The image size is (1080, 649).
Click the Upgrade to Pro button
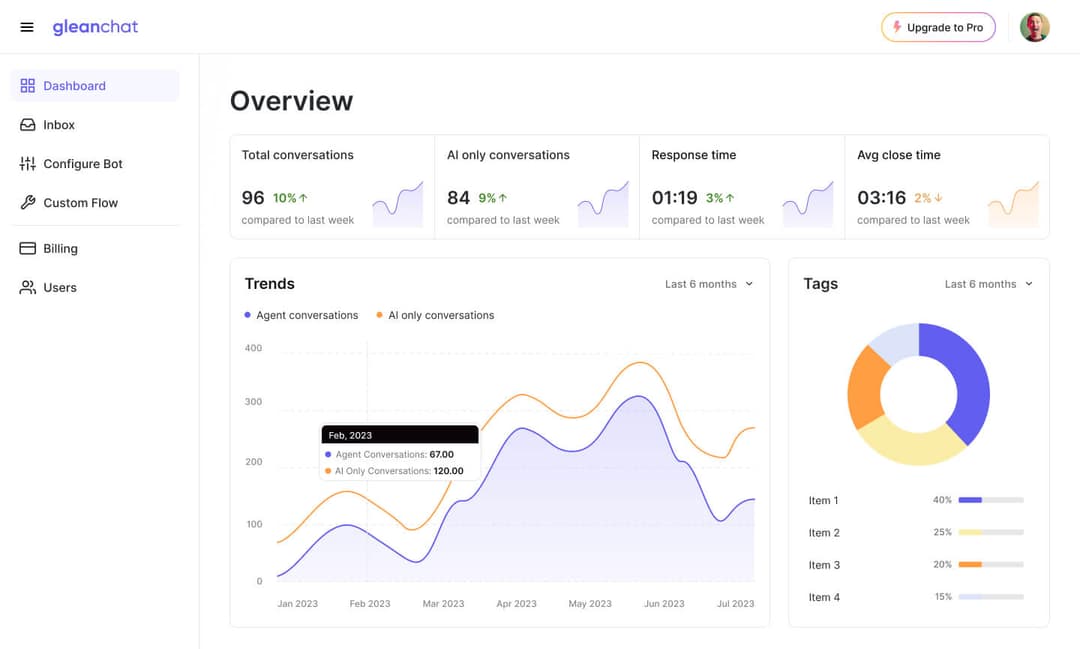[x=938, y=28]
